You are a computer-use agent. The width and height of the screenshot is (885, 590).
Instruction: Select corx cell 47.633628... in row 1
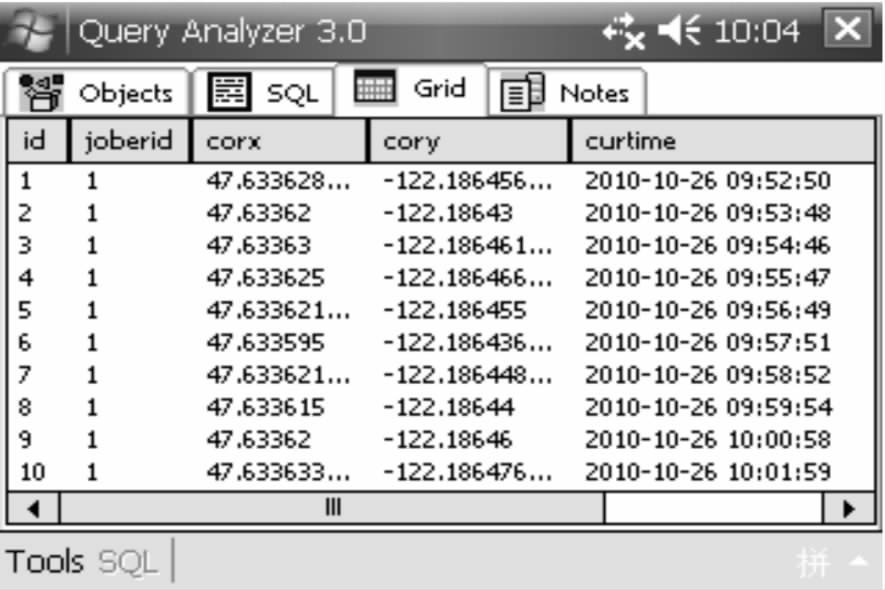coord(278,181)
